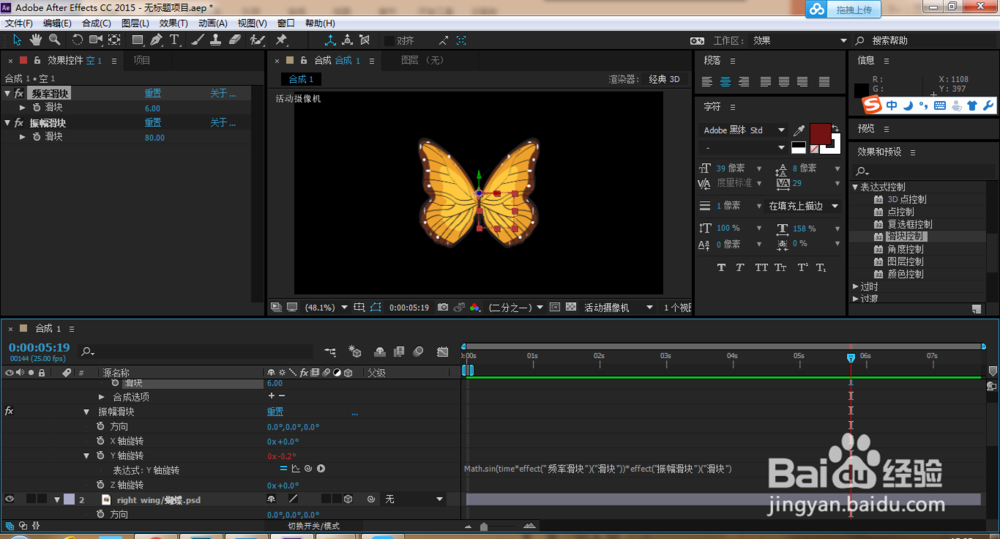Expand 合成选项 in timeline
Image resolution: width=1000 pixels, height=539 pixels.
[101, 397]
